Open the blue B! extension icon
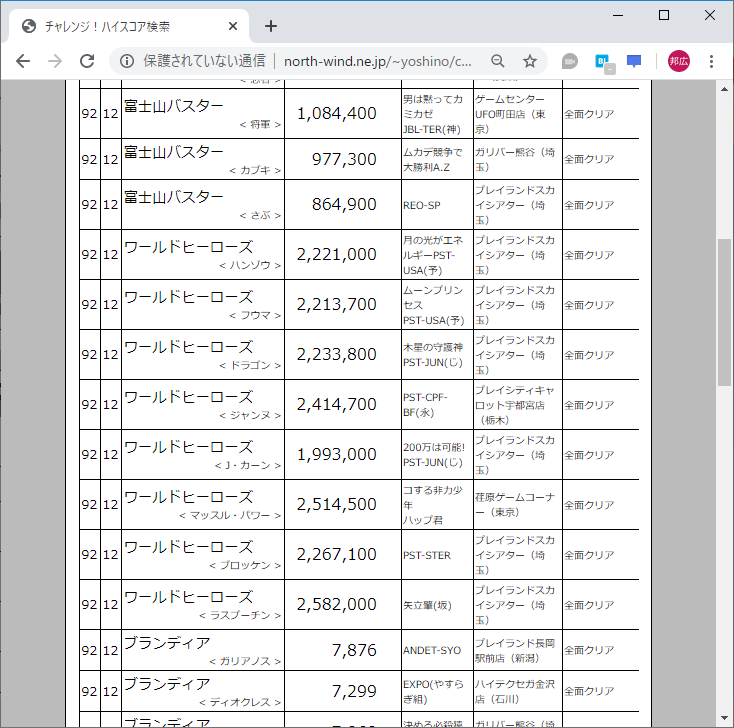Image resolution: width=734 pixels, height=728 pixels. pyautogui.click(x=604, y=62)
